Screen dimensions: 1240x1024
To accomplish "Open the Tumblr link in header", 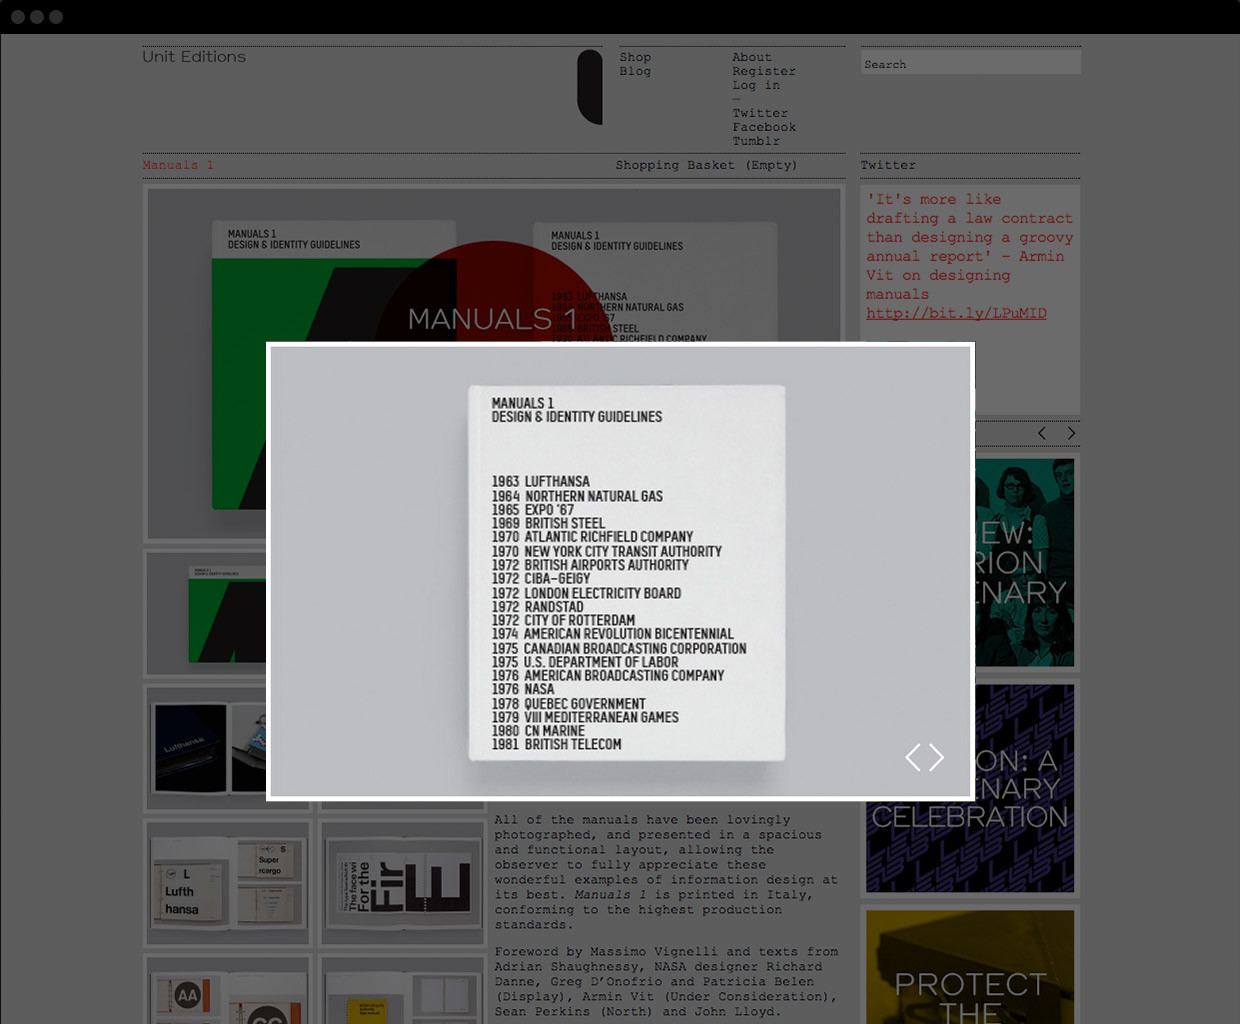I will [756, 141].
